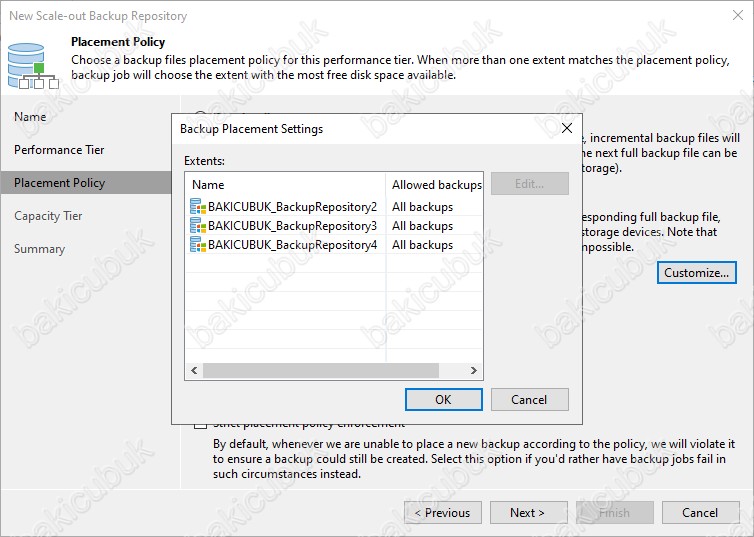This screenshot has width=754, height=537.
Task: Sort extents by the Name column header
Action: coord(286,185)
